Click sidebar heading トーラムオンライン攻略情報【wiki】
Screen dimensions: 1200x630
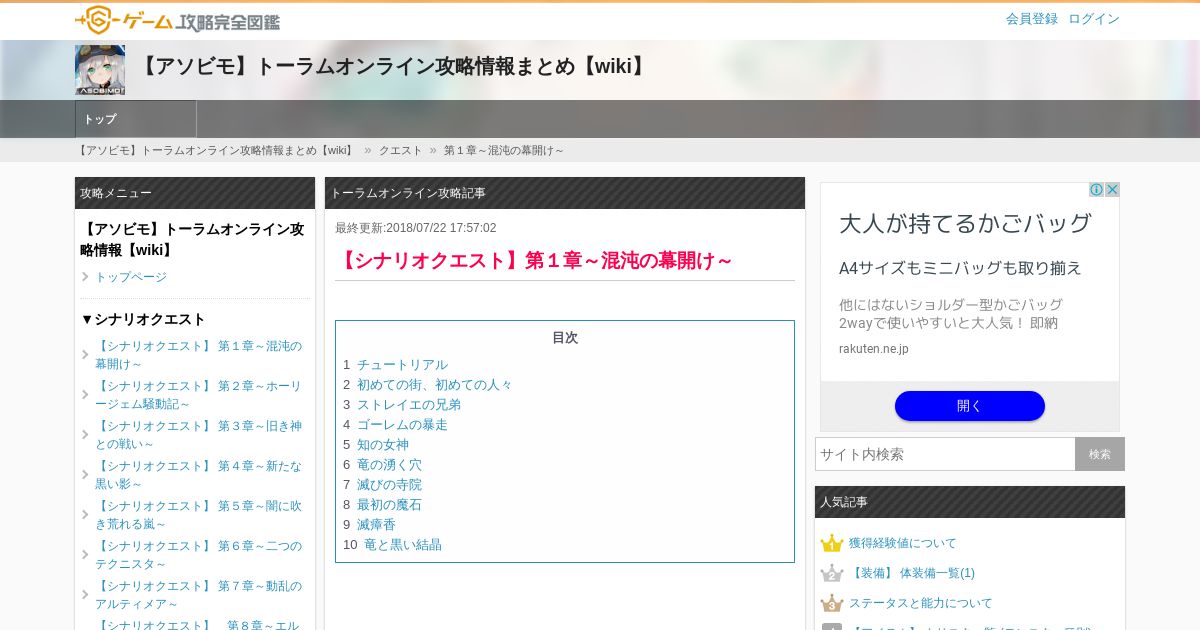pyautogui.click(x=192, y=239)
